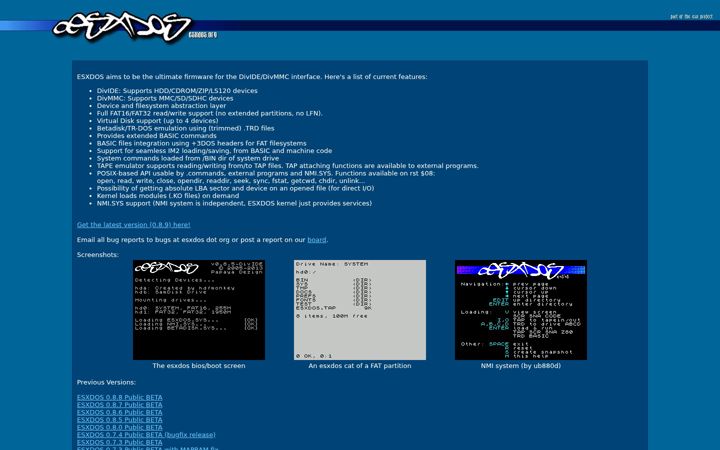Download ESXDOS 0.8.0 Public BETA
Viewport: 720px width, 450px height.
(x=119, y=427)
